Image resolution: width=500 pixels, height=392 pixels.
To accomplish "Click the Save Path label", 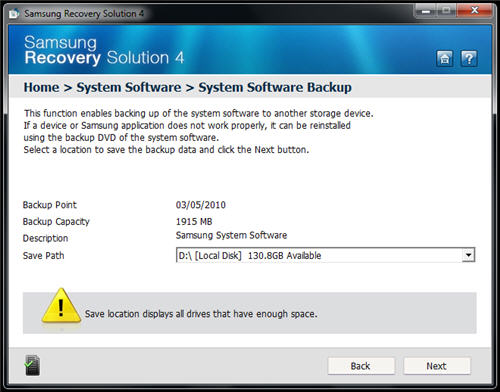I will pos(43,256).
